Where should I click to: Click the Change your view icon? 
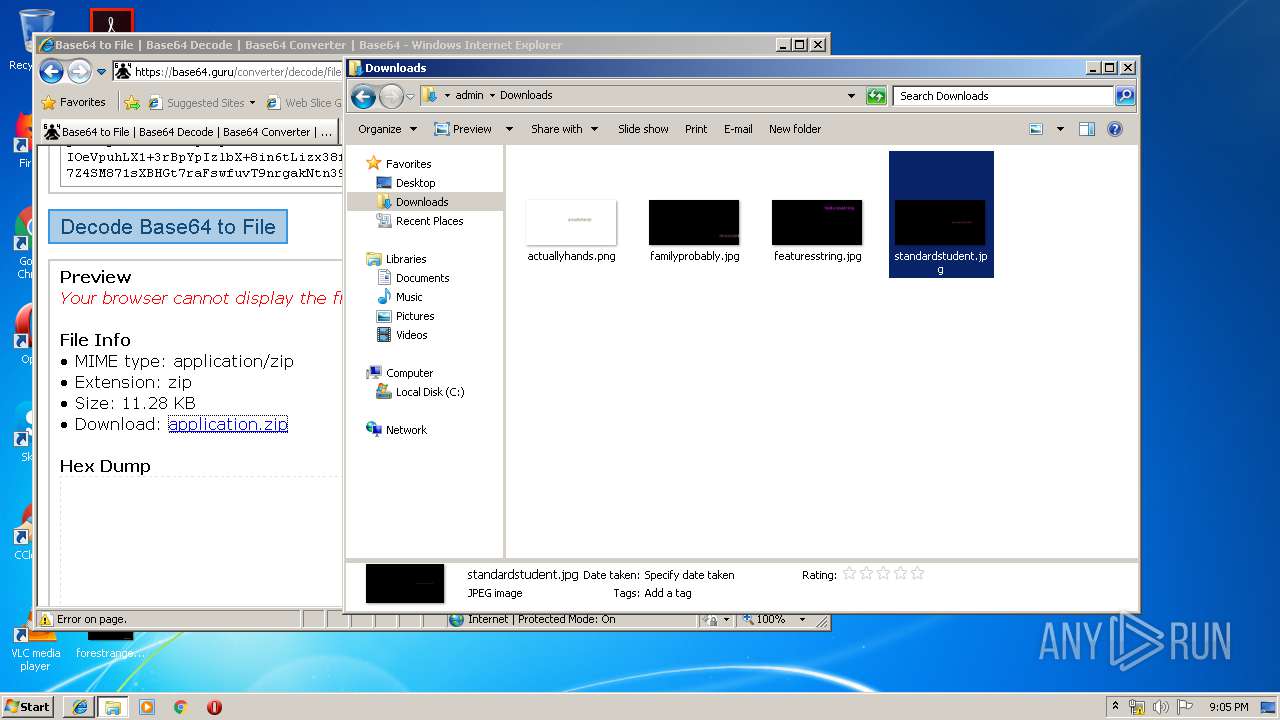tap(1036, 129)
